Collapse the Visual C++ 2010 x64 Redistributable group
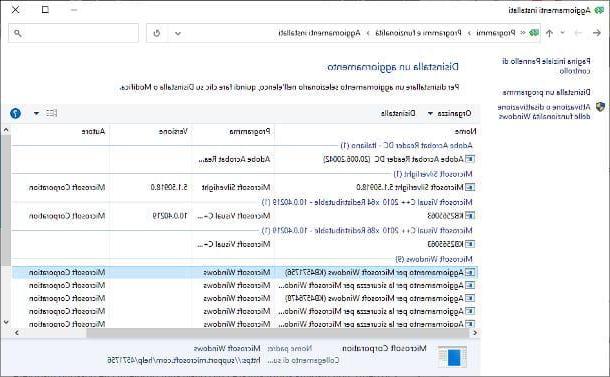 click(367, 202)
